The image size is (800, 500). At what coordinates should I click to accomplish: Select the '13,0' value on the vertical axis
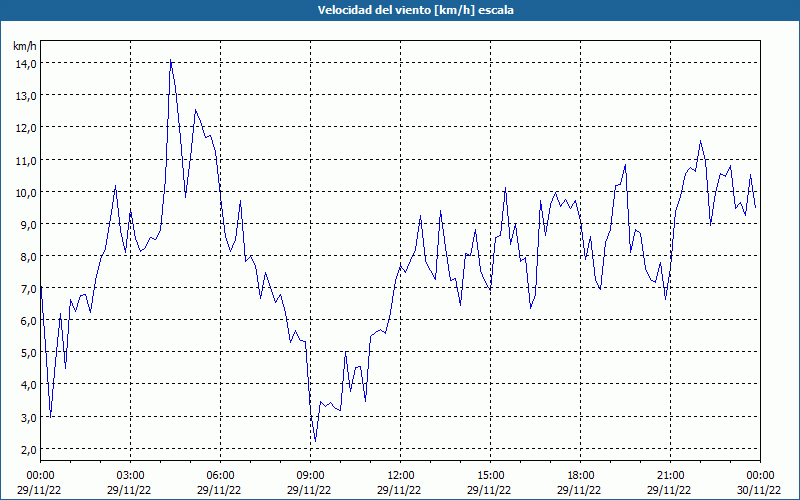coord(26,96)
